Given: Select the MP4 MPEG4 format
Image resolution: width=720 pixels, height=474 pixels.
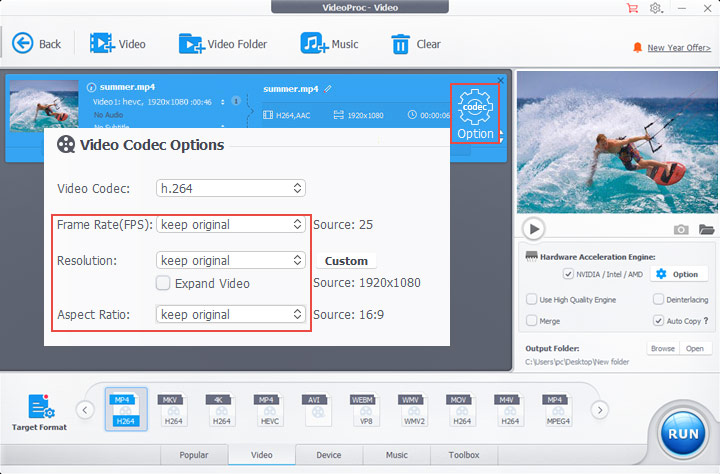Looking at the screenshot, I should (558, 409).
